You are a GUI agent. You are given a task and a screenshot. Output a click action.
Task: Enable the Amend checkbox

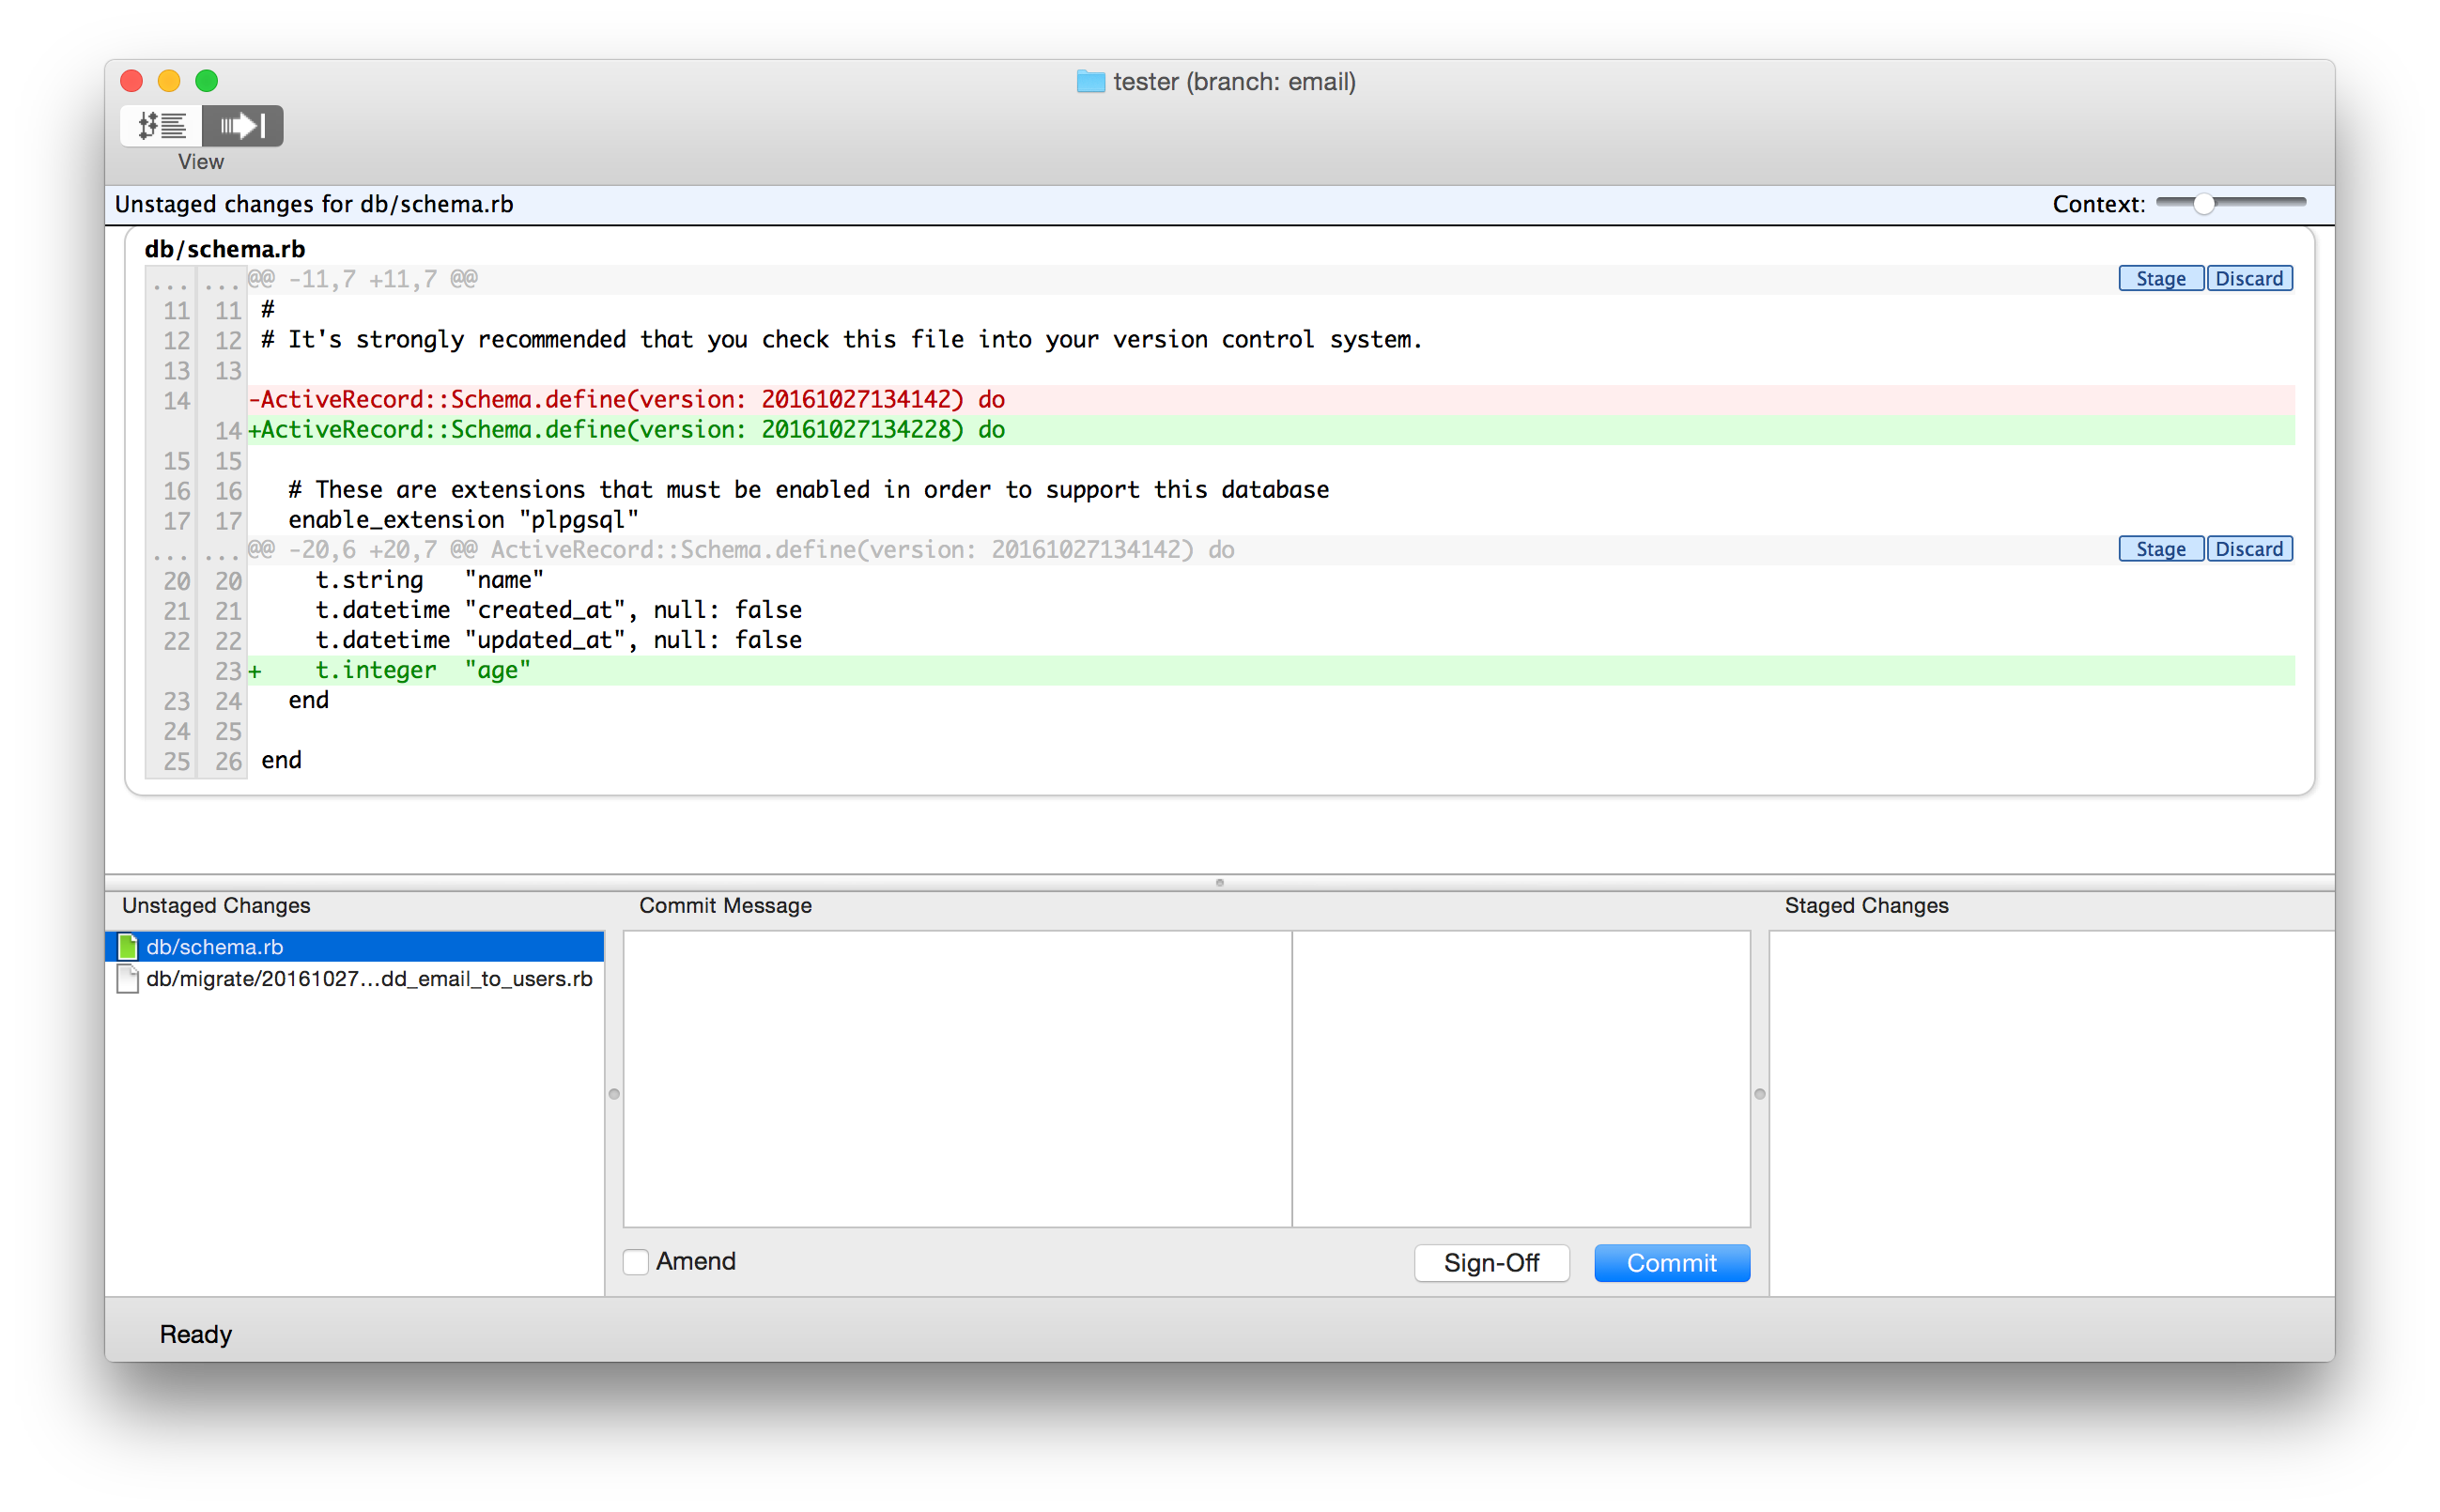point(636,1262)
